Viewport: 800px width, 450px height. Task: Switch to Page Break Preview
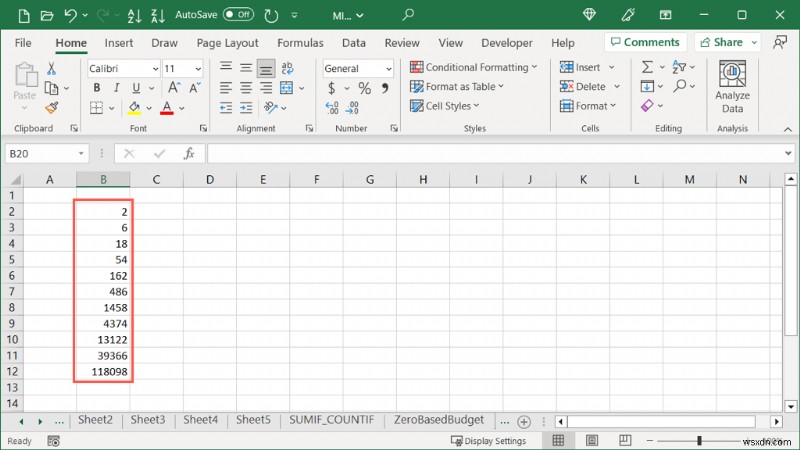(x=625, y=440)
